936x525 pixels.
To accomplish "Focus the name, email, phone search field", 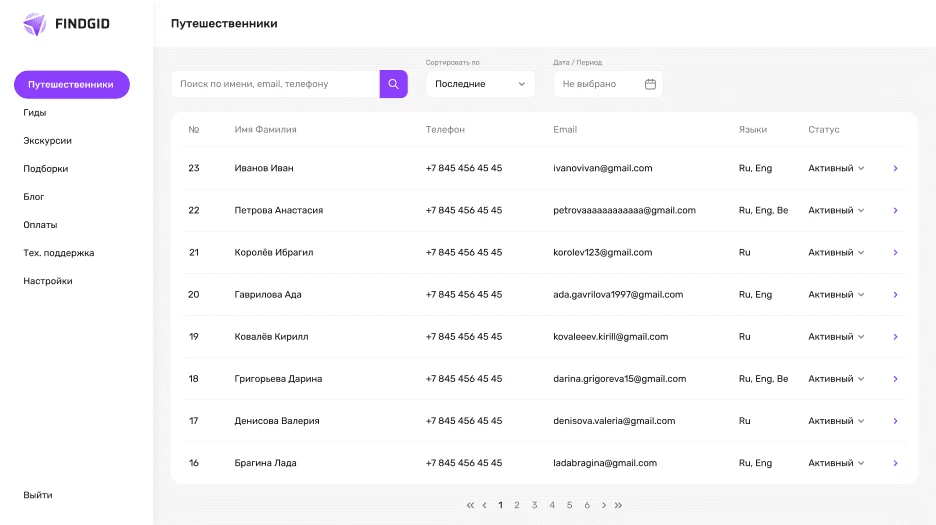I will pyautogui.click(x=275, y=84).
